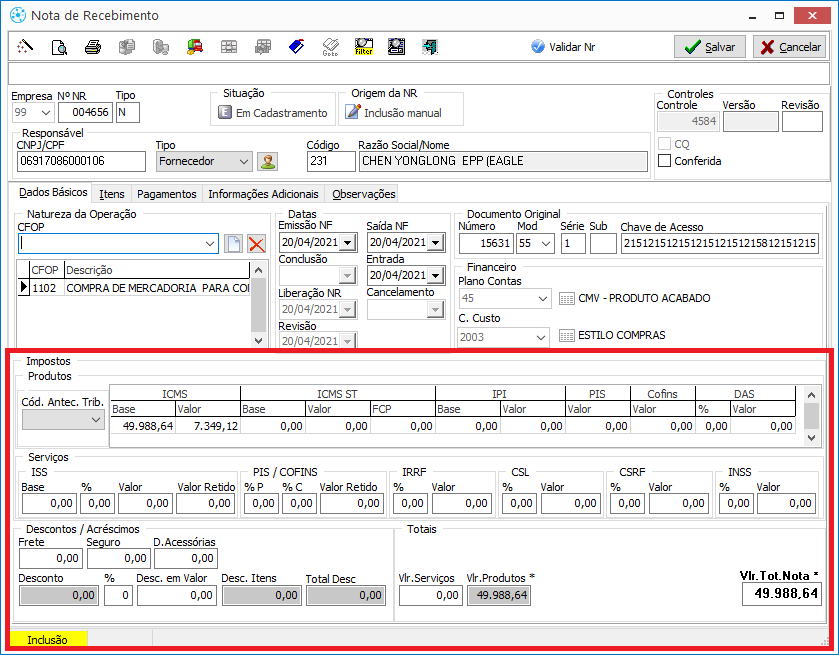Image resolution: width=839 pixels, height=655 pixels.
Task: Tick the CQ checkbox
Action: 664,143
